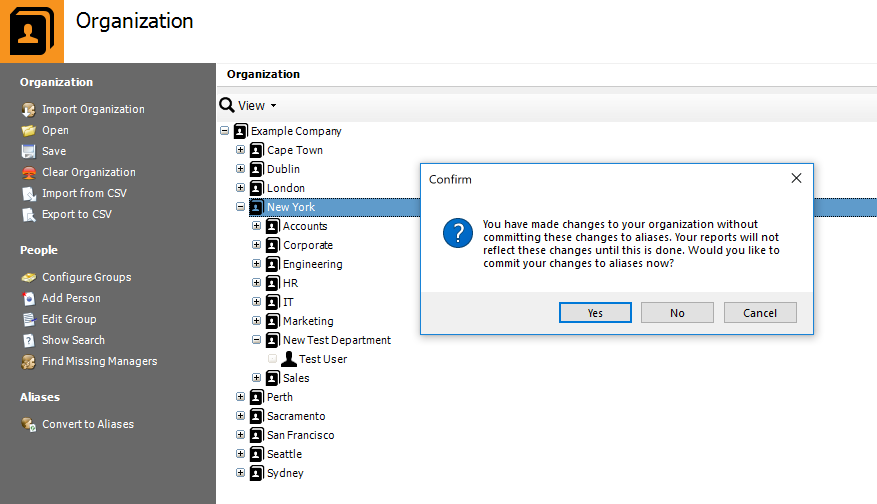Cancel the Confirm dialog
877x504 pixels.
pos(760,313)
